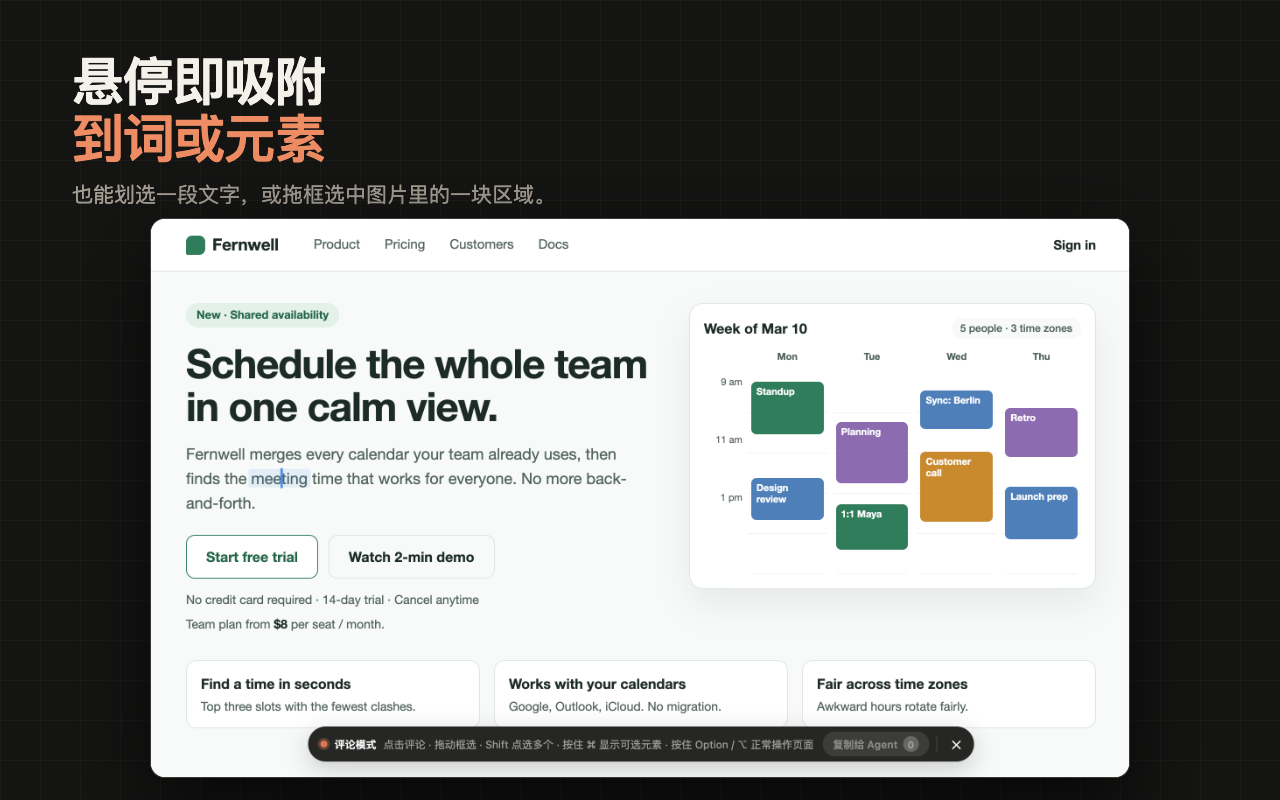
Task: Click the orange 评论模式 indicator dot
Action: [324, 744]
